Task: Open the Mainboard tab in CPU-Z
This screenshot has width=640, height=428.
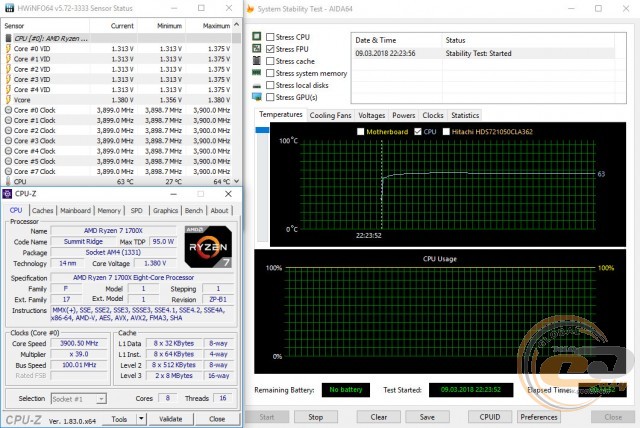Action: click(x=76, y=211)
